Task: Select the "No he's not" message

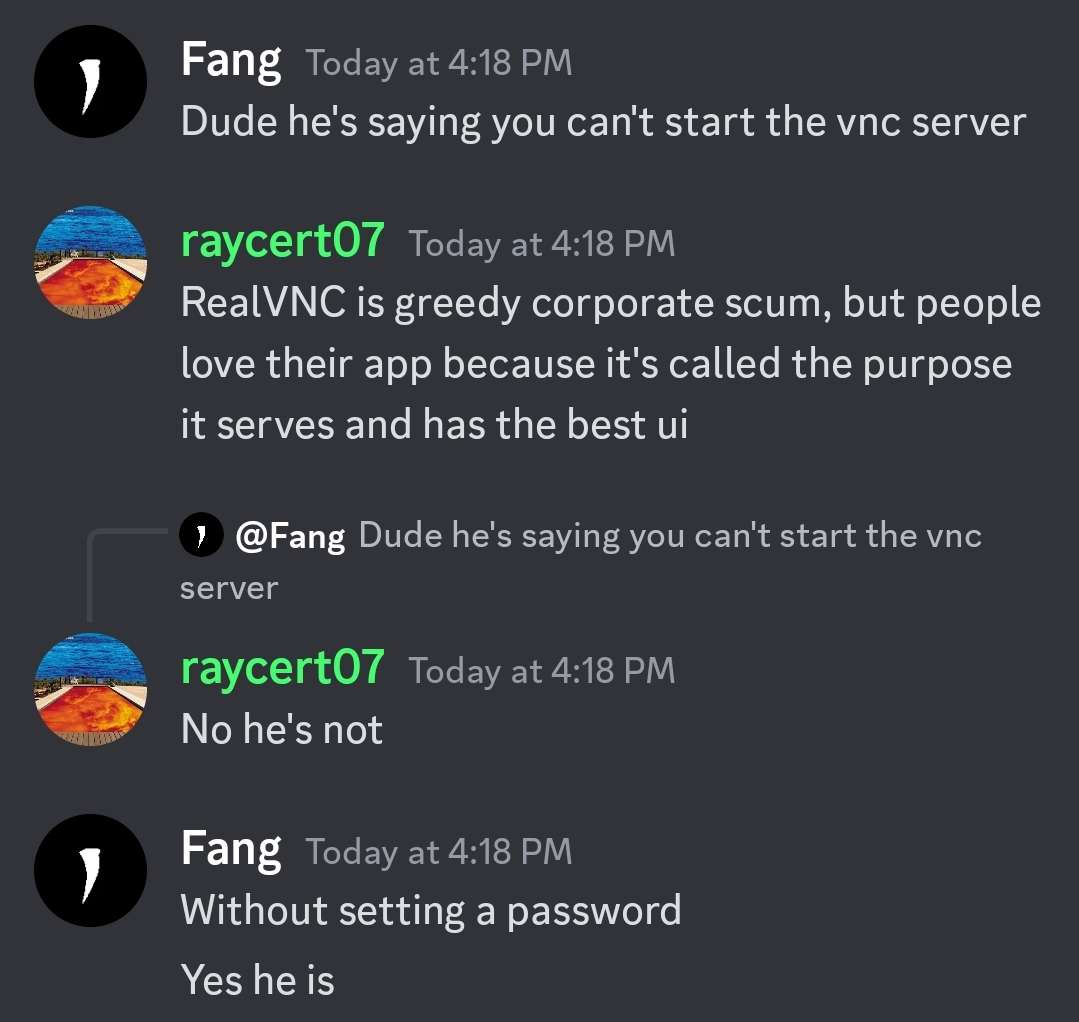Action: pos(282,730)
